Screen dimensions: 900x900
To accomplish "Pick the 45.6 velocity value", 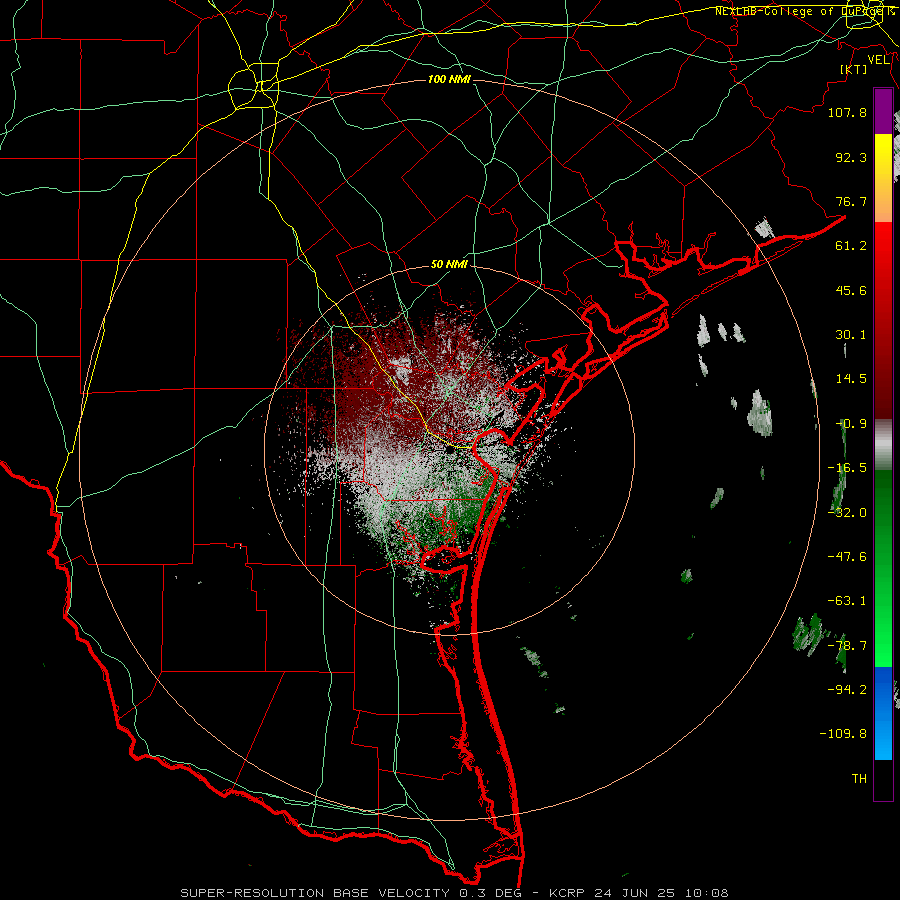I will (x=851, y=290).
